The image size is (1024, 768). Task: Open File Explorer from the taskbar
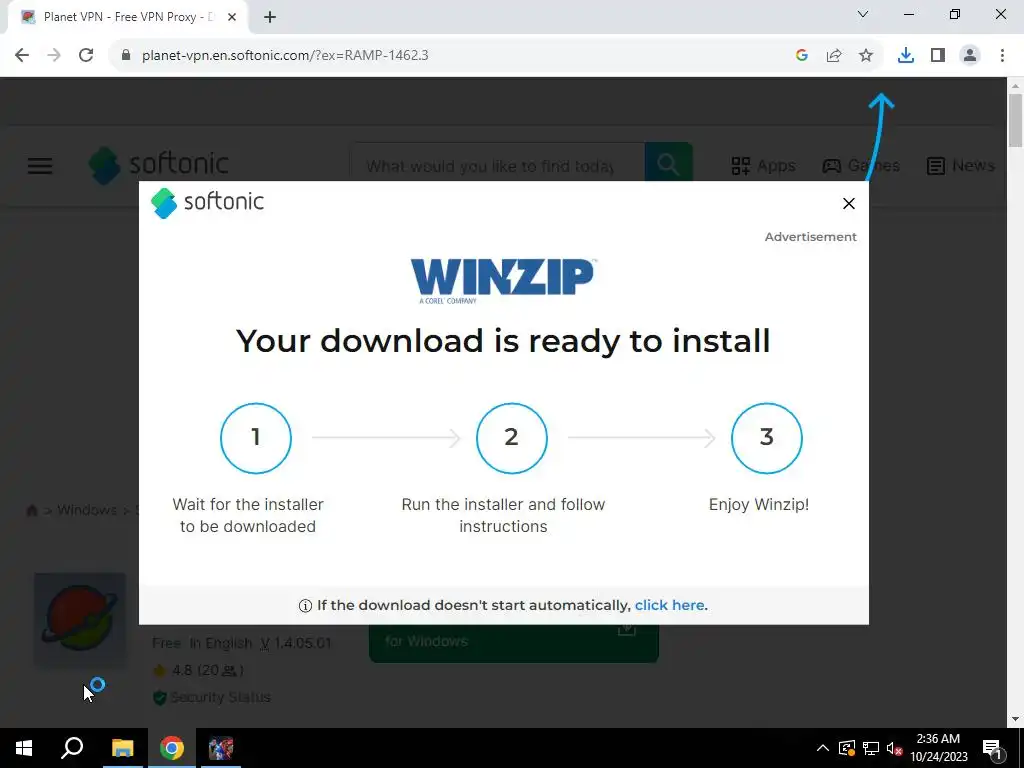122,748
